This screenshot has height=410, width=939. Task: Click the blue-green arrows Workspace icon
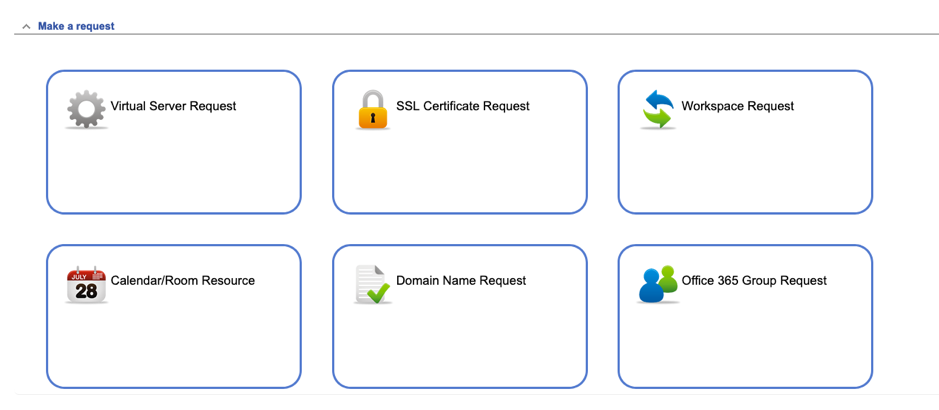point(657,109)
